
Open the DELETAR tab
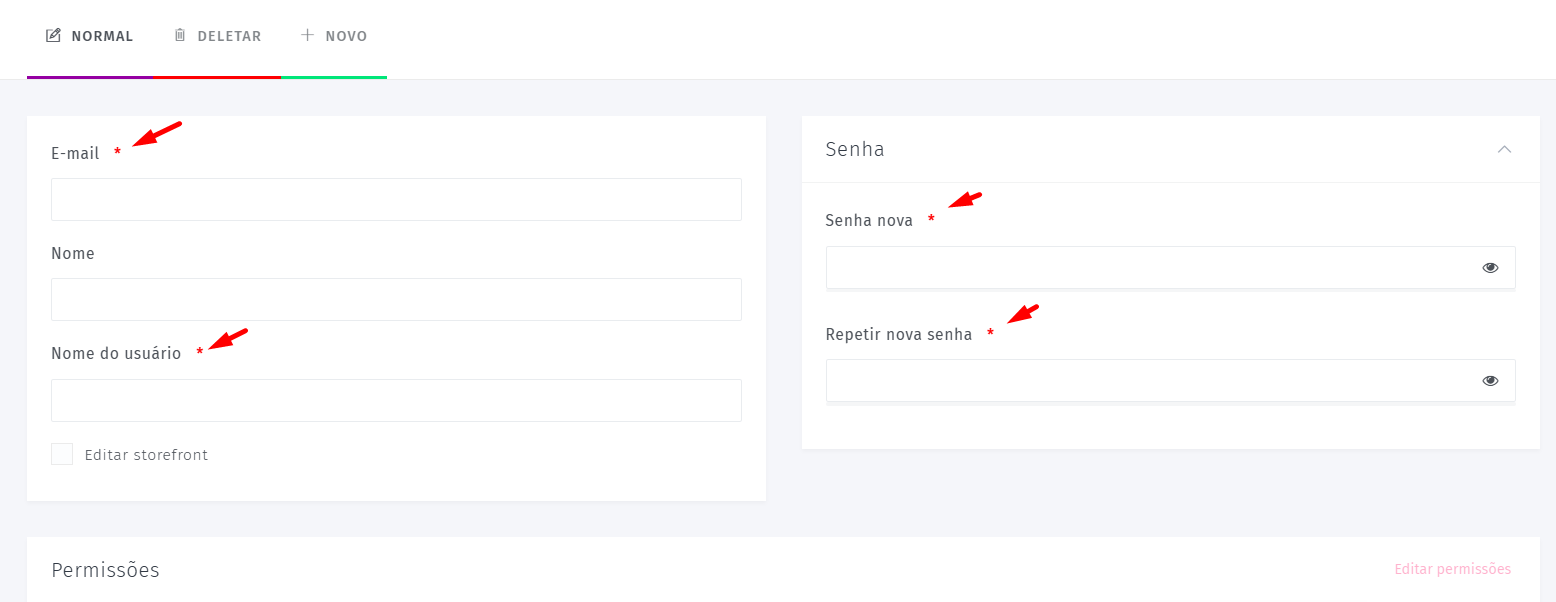pos(217,38)
